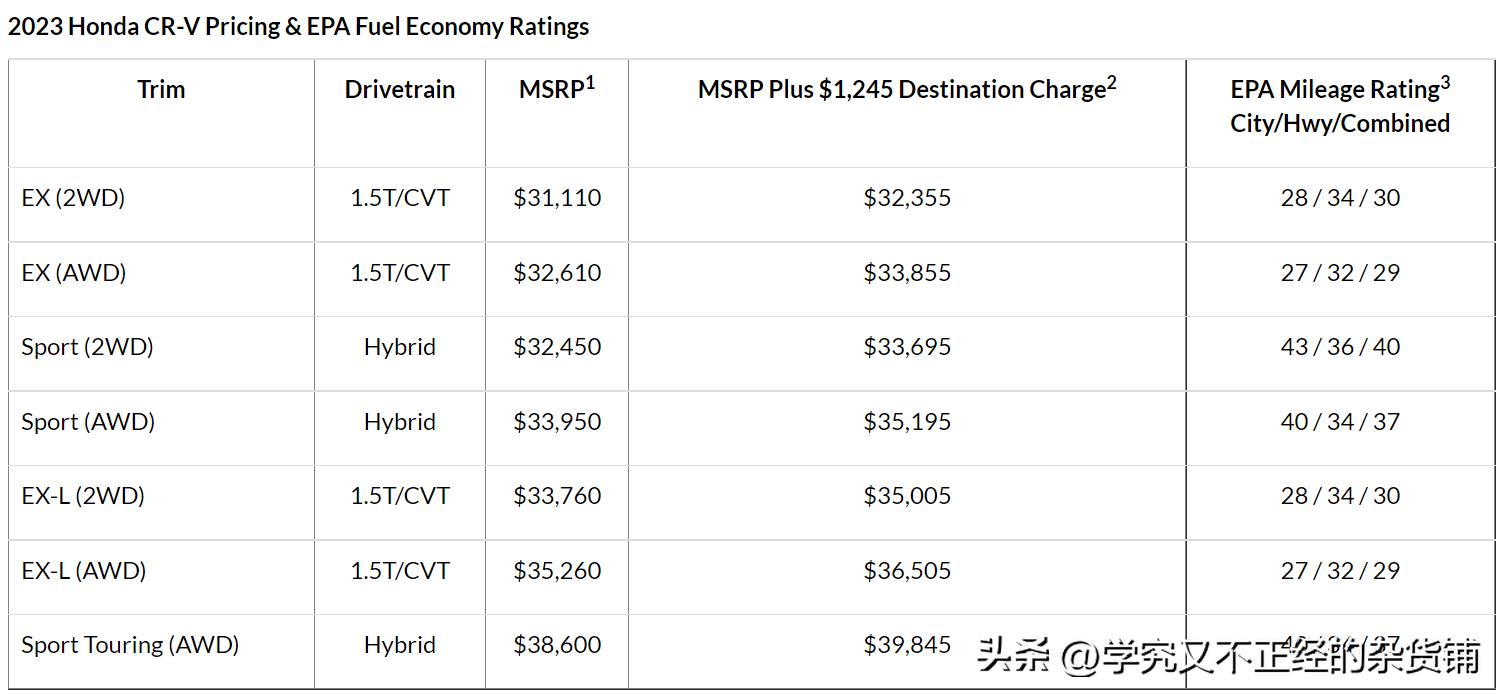Click the 2023 Honda CR-V Pricing title
1501x695 pixels.
click(299, 26)
